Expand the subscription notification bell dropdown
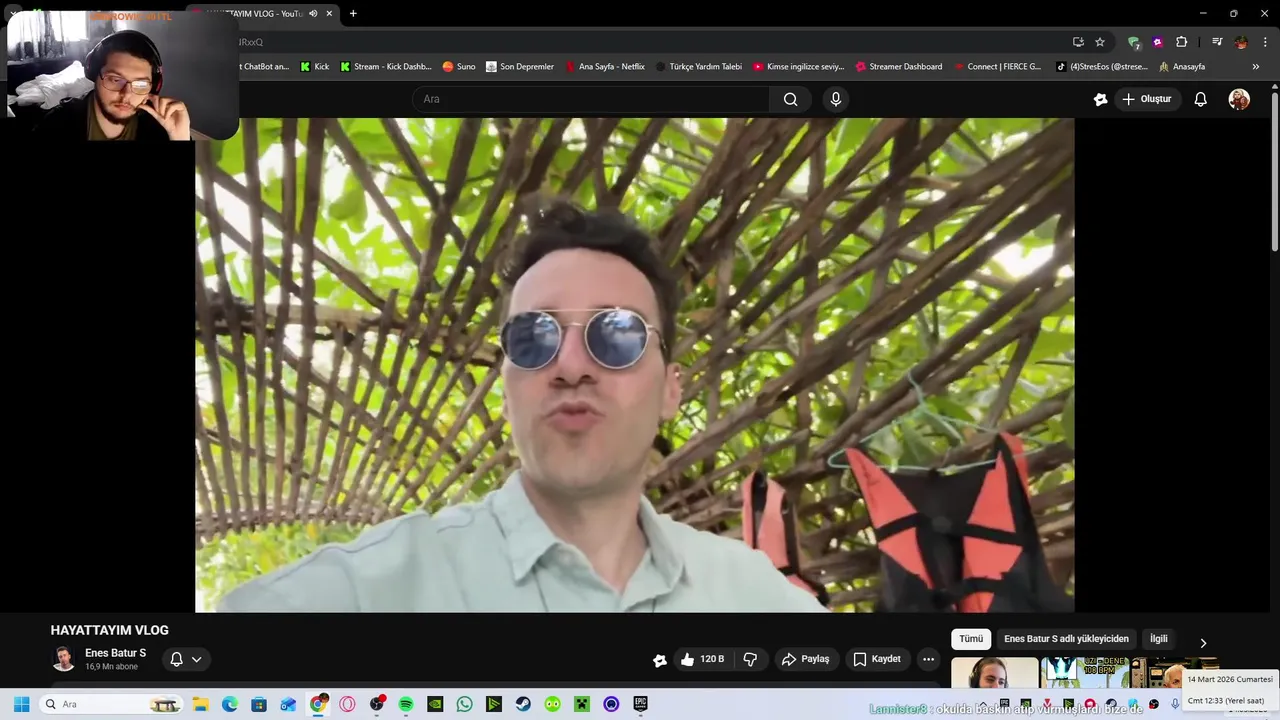The image size is (1280, 720). point(186,659)
